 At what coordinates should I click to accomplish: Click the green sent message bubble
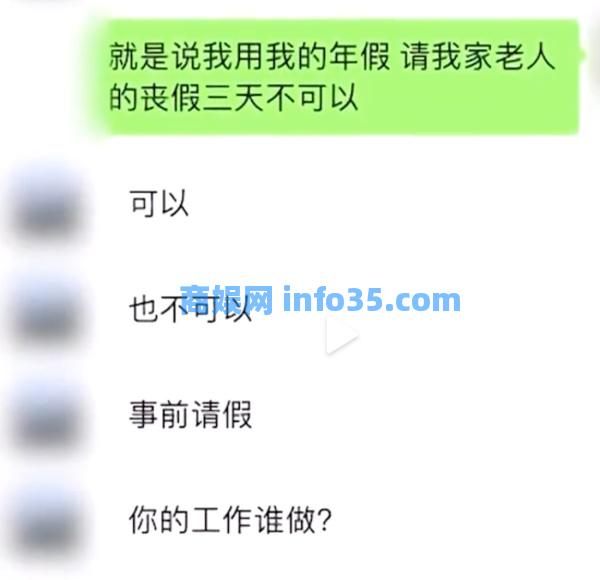pyautogui.click(x=341, y=77)
